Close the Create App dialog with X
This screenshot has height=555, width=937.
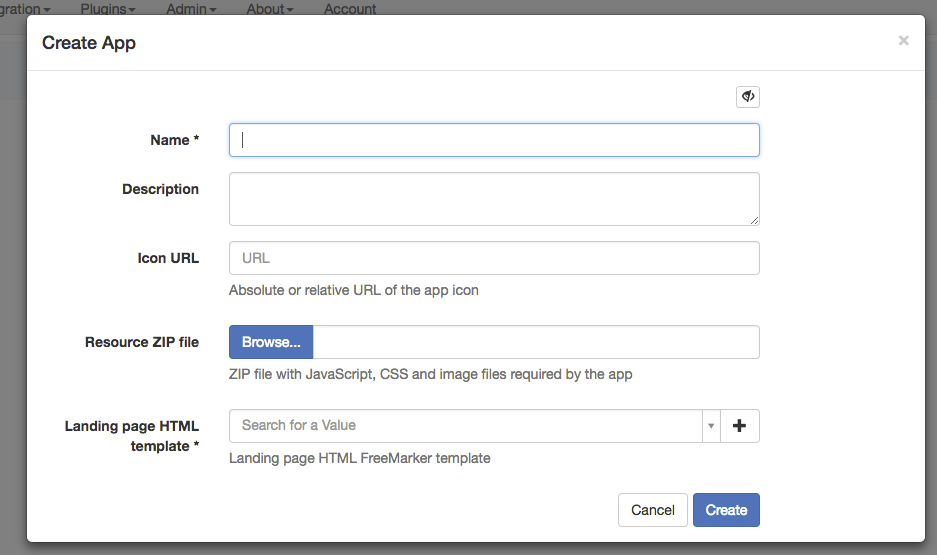click(903, 41)
